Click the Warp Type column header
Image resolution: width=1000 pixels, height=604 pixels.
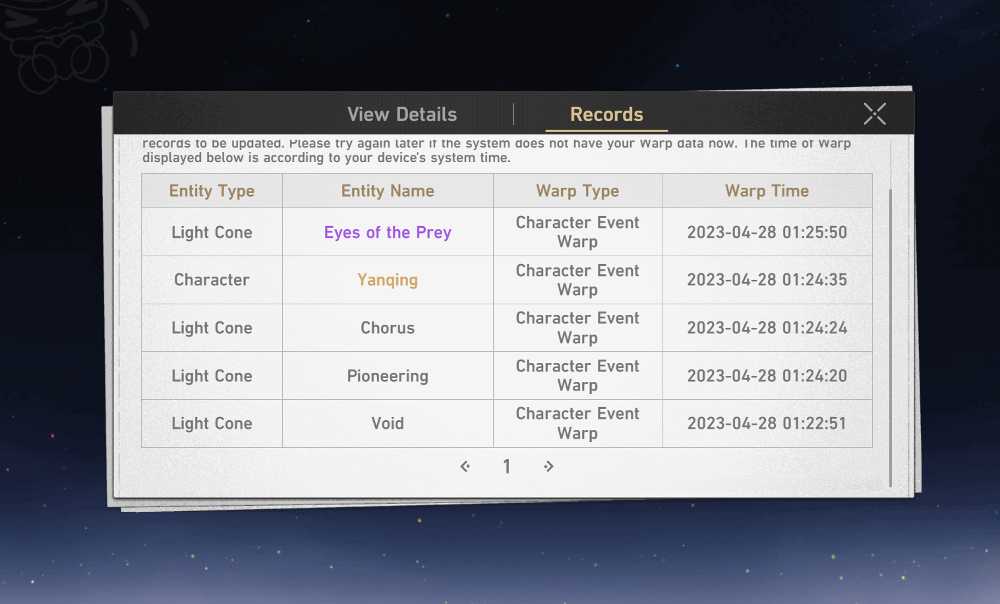578,191
